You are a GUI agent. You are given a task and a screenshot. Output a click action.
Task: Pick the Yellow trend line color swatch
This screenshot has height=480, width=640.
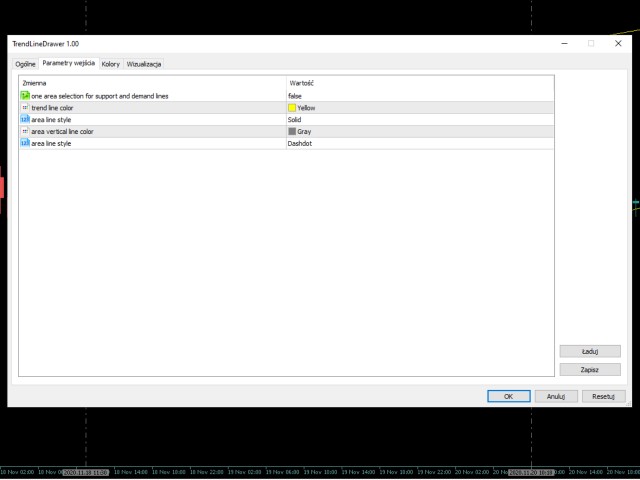(x=292, y=108)
